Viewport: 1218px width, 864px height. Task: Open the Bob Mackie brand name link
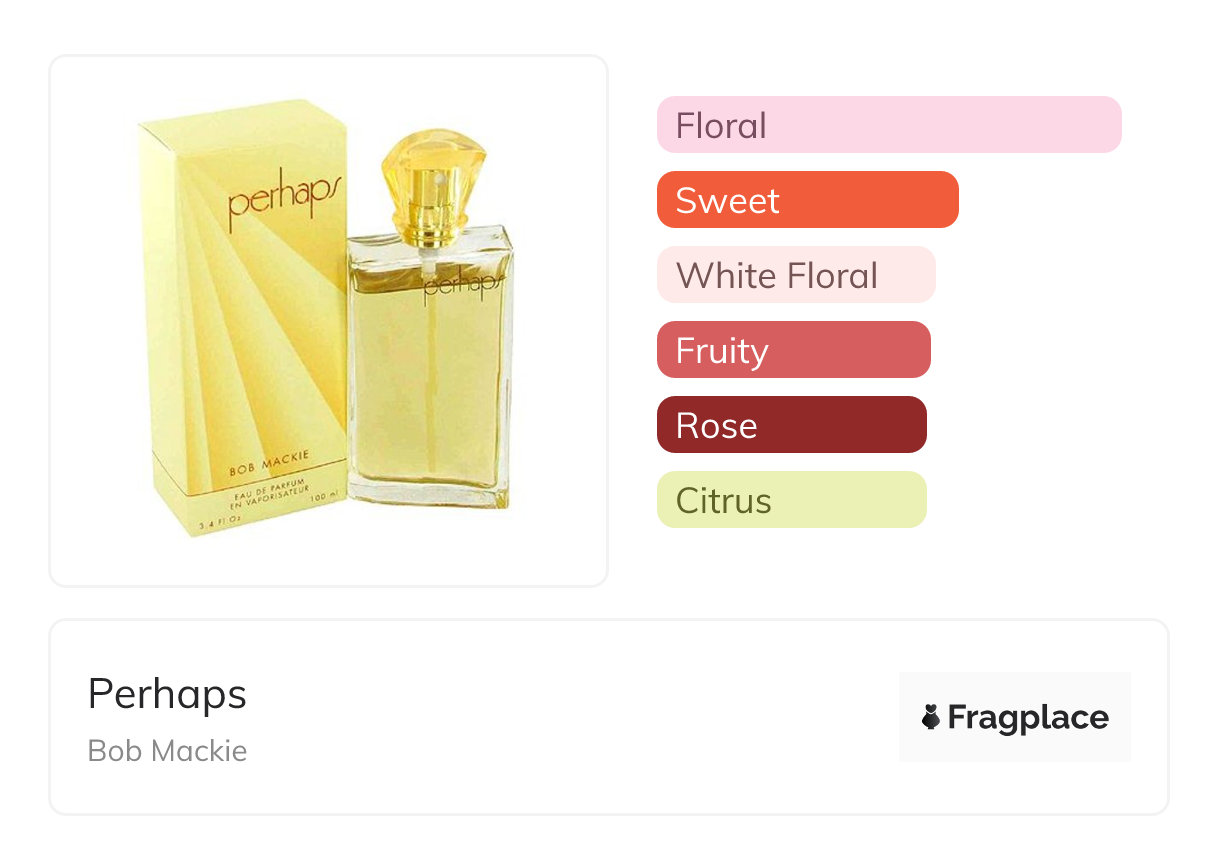click(167, 750)
